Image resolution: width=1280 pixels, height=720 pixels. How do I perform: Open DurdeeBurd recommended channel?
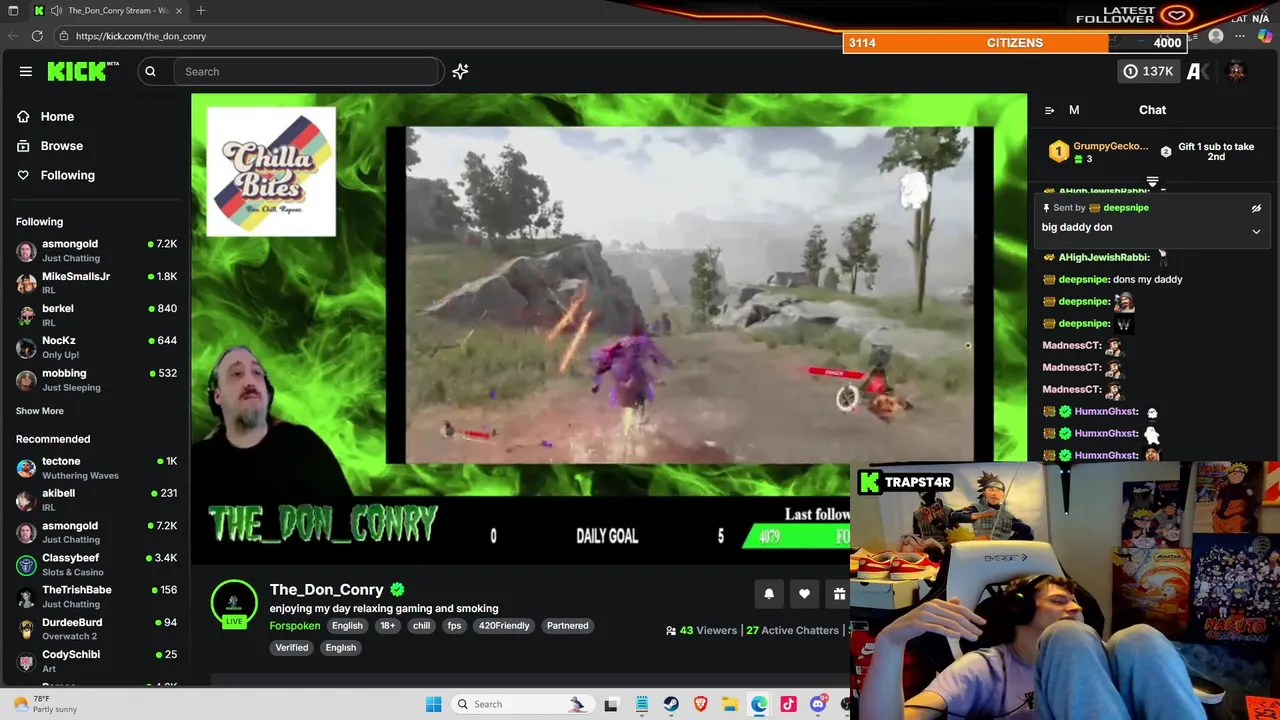(95, 629)
